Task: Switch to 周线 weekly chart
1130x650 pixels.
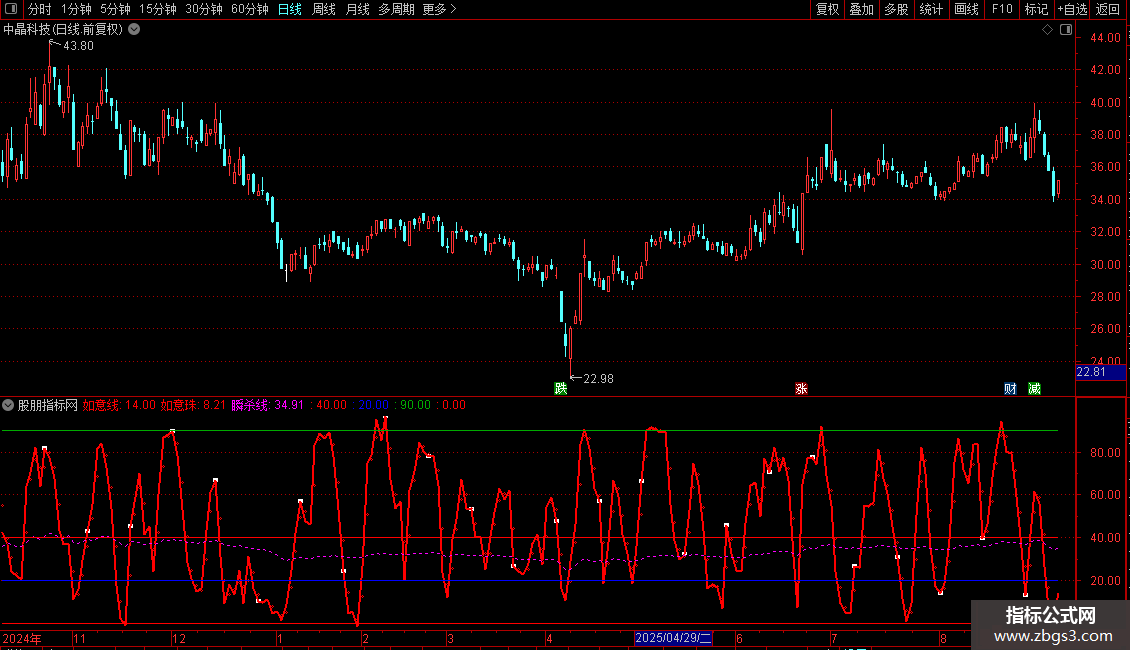Action: (x=324, y=9)
